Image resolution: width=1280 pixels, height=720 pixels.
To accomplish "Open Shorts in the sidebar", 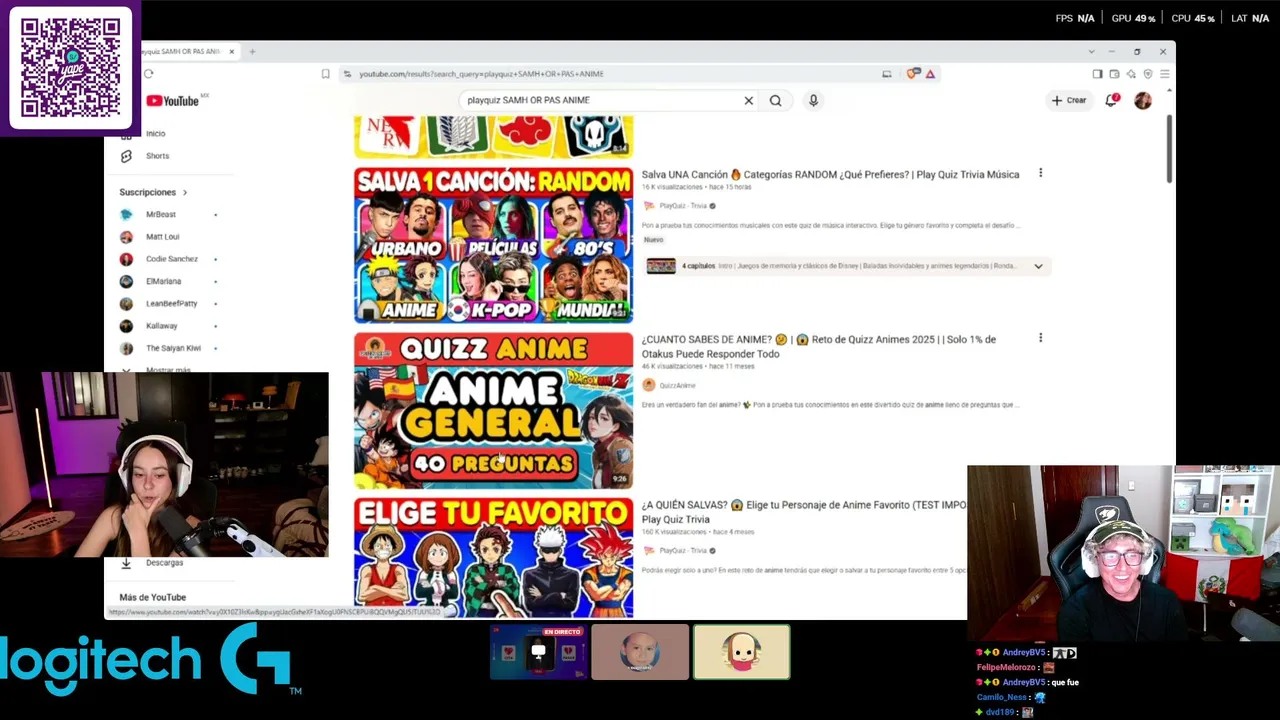I will [158, 156].
